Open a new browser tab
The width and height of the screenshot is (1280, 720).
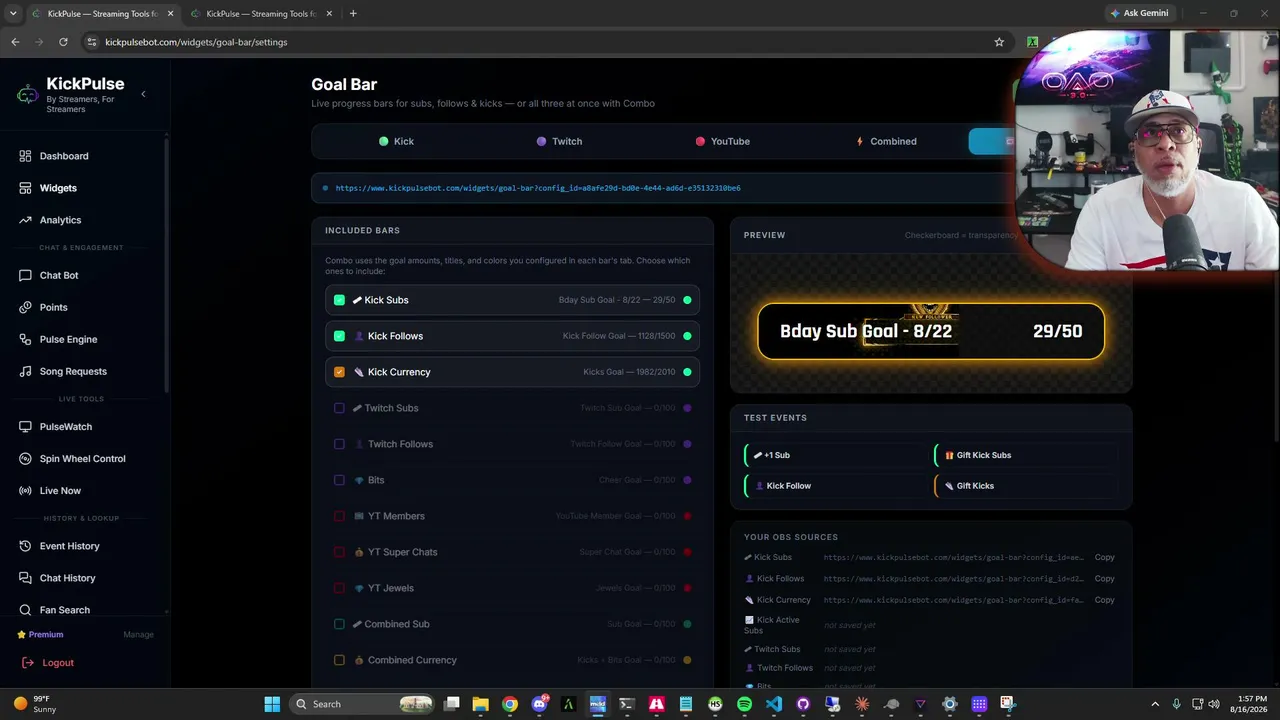tap(353, 13)
